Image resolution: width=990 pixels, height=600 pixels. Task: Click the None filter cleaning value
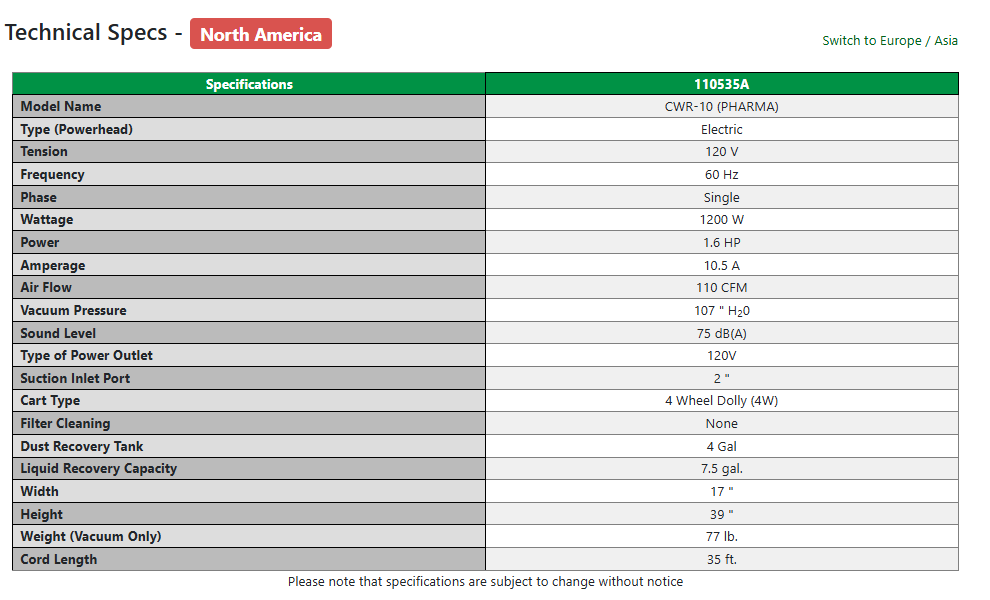pyautogui.click(x=722, y=423)
